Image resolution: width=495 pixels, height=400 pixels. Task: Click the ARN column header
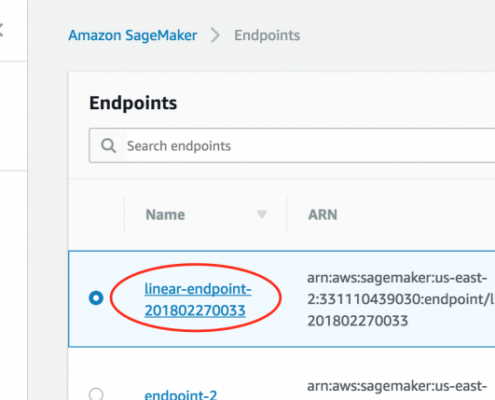pyautogui.click(x=323, y=215)
